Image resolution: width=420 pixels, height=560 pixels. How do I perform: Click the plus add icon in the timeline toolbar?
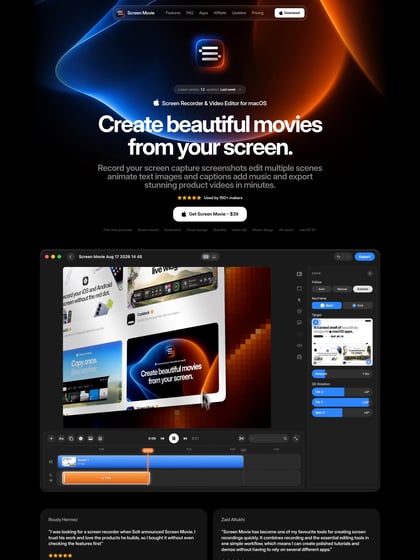[x=51, y=438]
